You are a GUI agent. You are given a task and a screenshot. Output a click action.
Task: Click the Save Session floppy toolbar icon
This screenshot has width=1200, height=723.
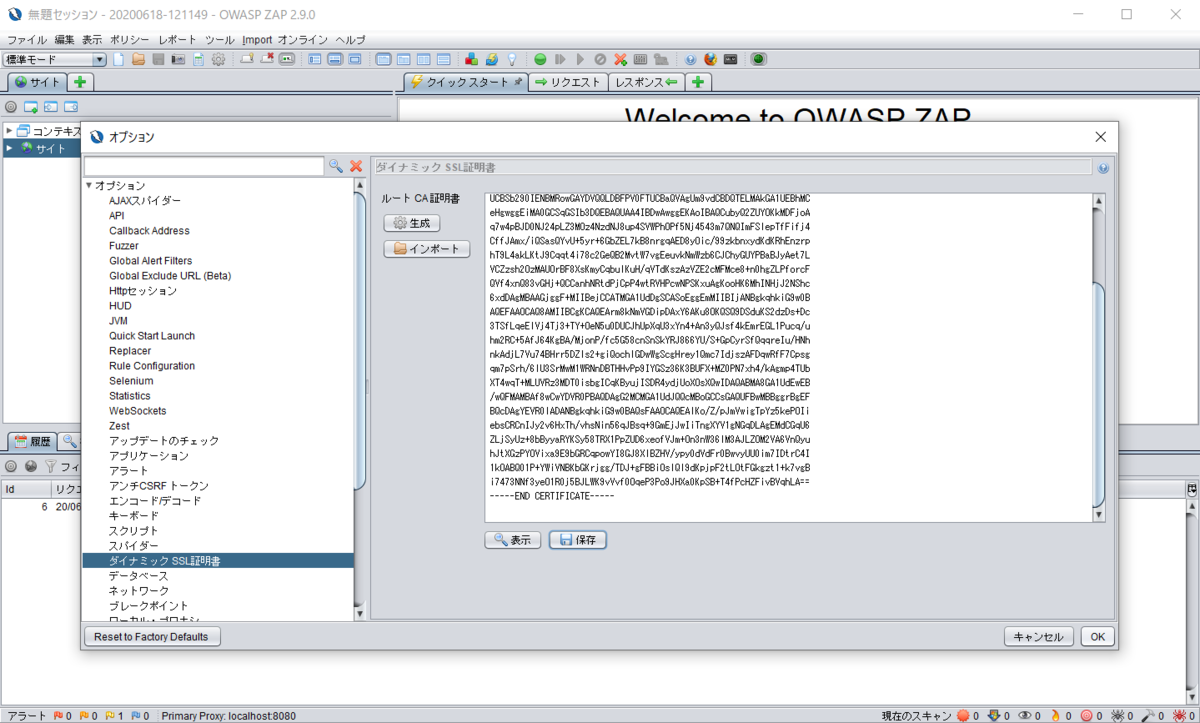[x=158, y=60]
